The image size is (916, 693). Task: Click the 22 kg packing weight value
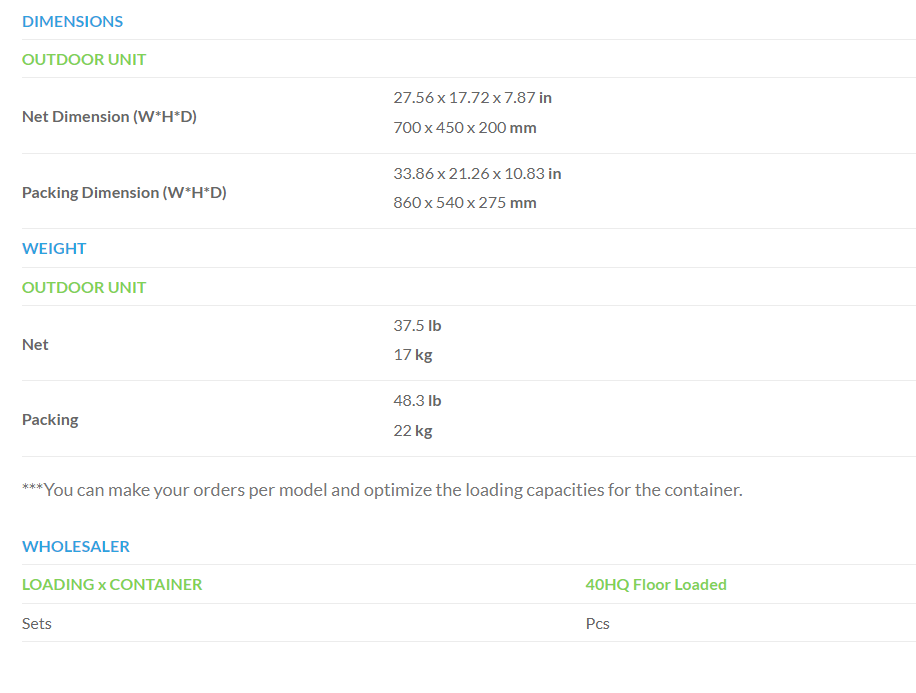tap(412, 431)
